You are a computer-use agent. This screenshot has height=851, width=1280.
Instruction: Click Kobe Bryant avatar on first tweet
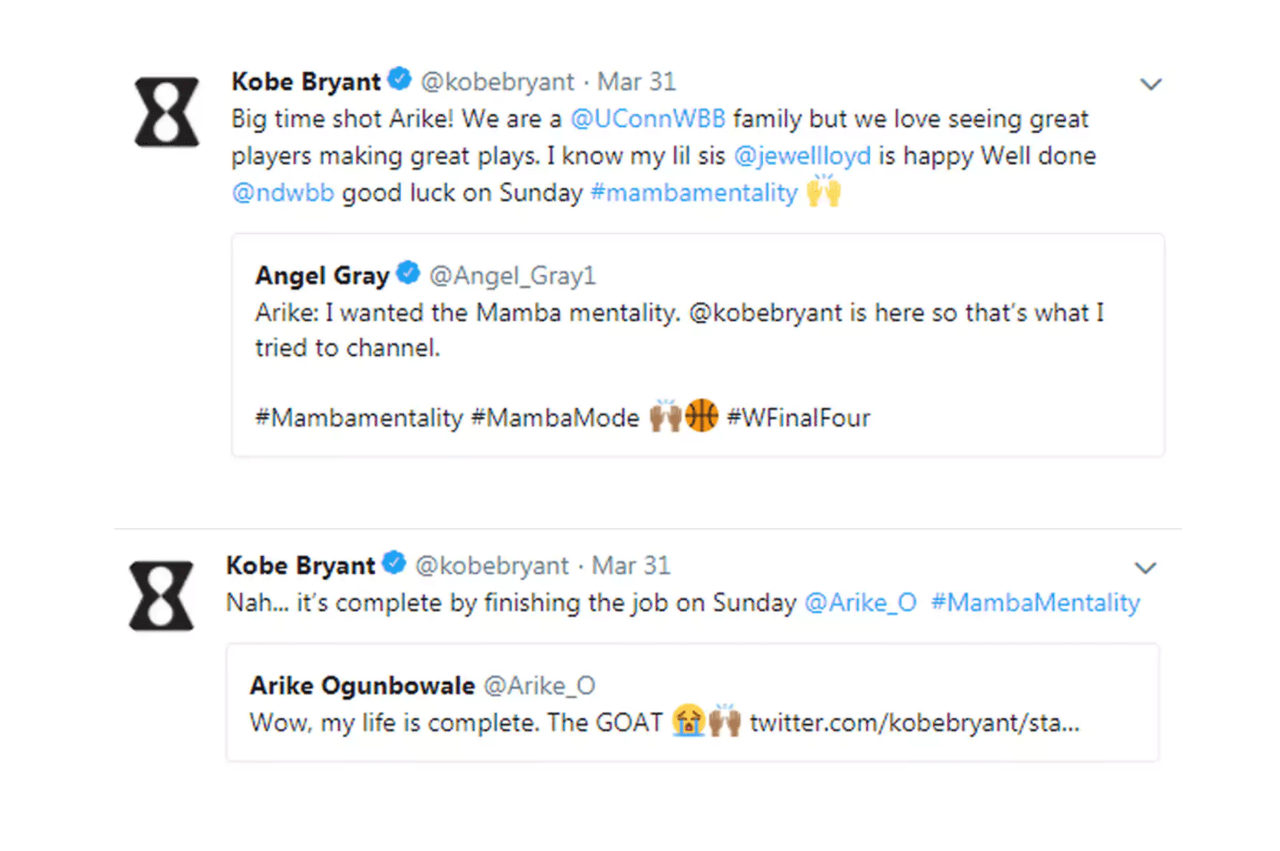[167, 111]
